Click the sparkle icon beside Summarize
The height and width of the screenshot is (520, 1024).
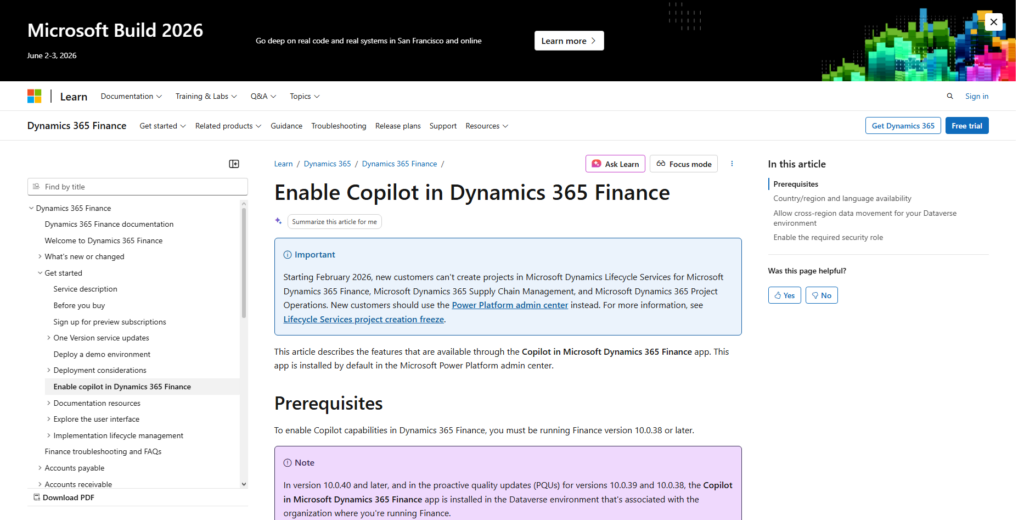coord(278,221)
